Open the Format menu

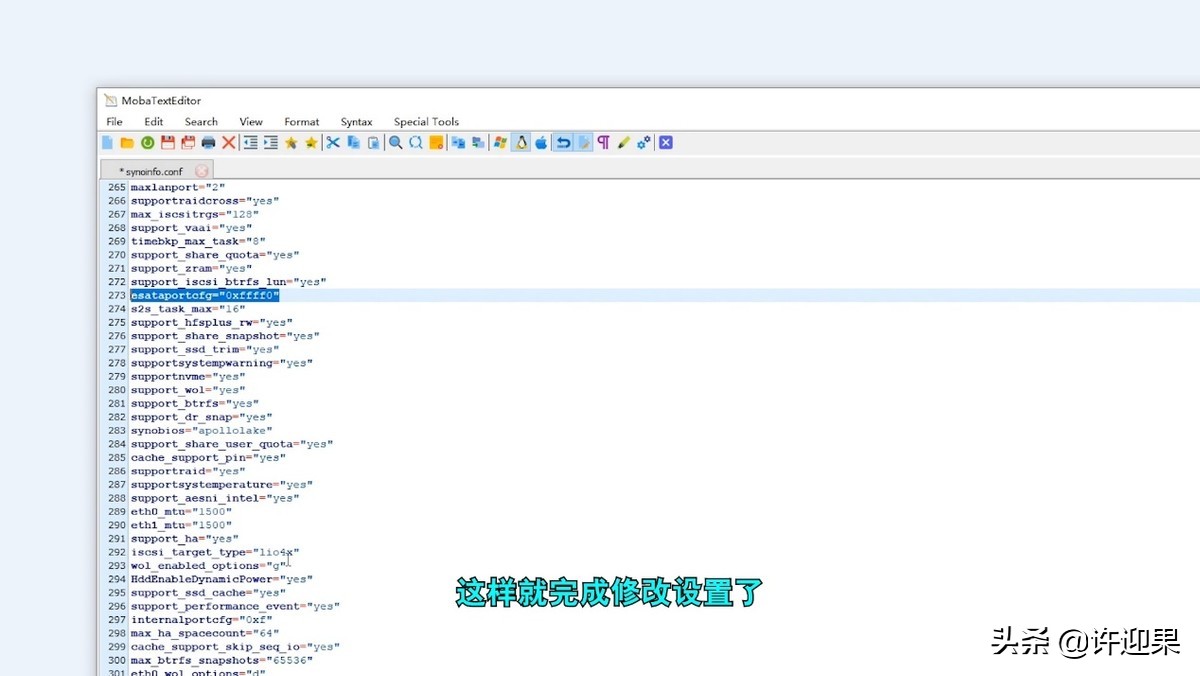pyautogui.click(x=301, y=122)
